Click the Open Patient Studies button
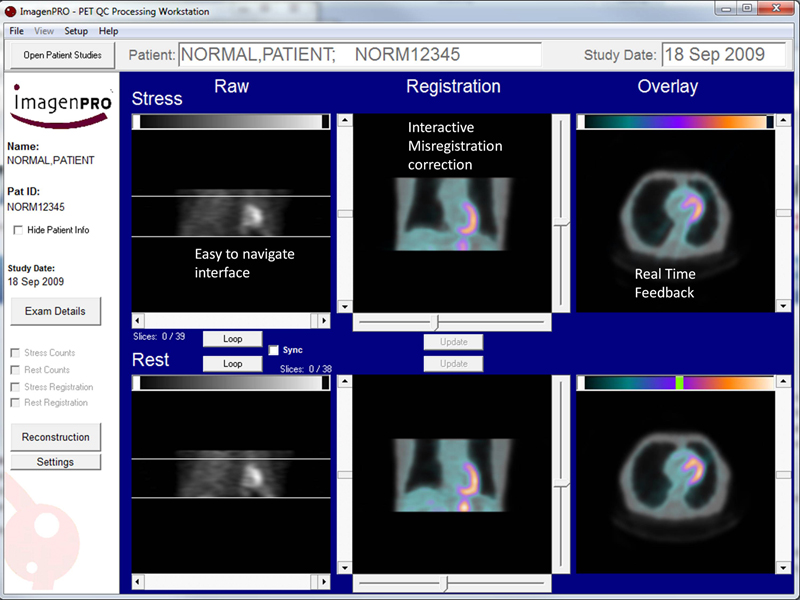 point(62,55)
